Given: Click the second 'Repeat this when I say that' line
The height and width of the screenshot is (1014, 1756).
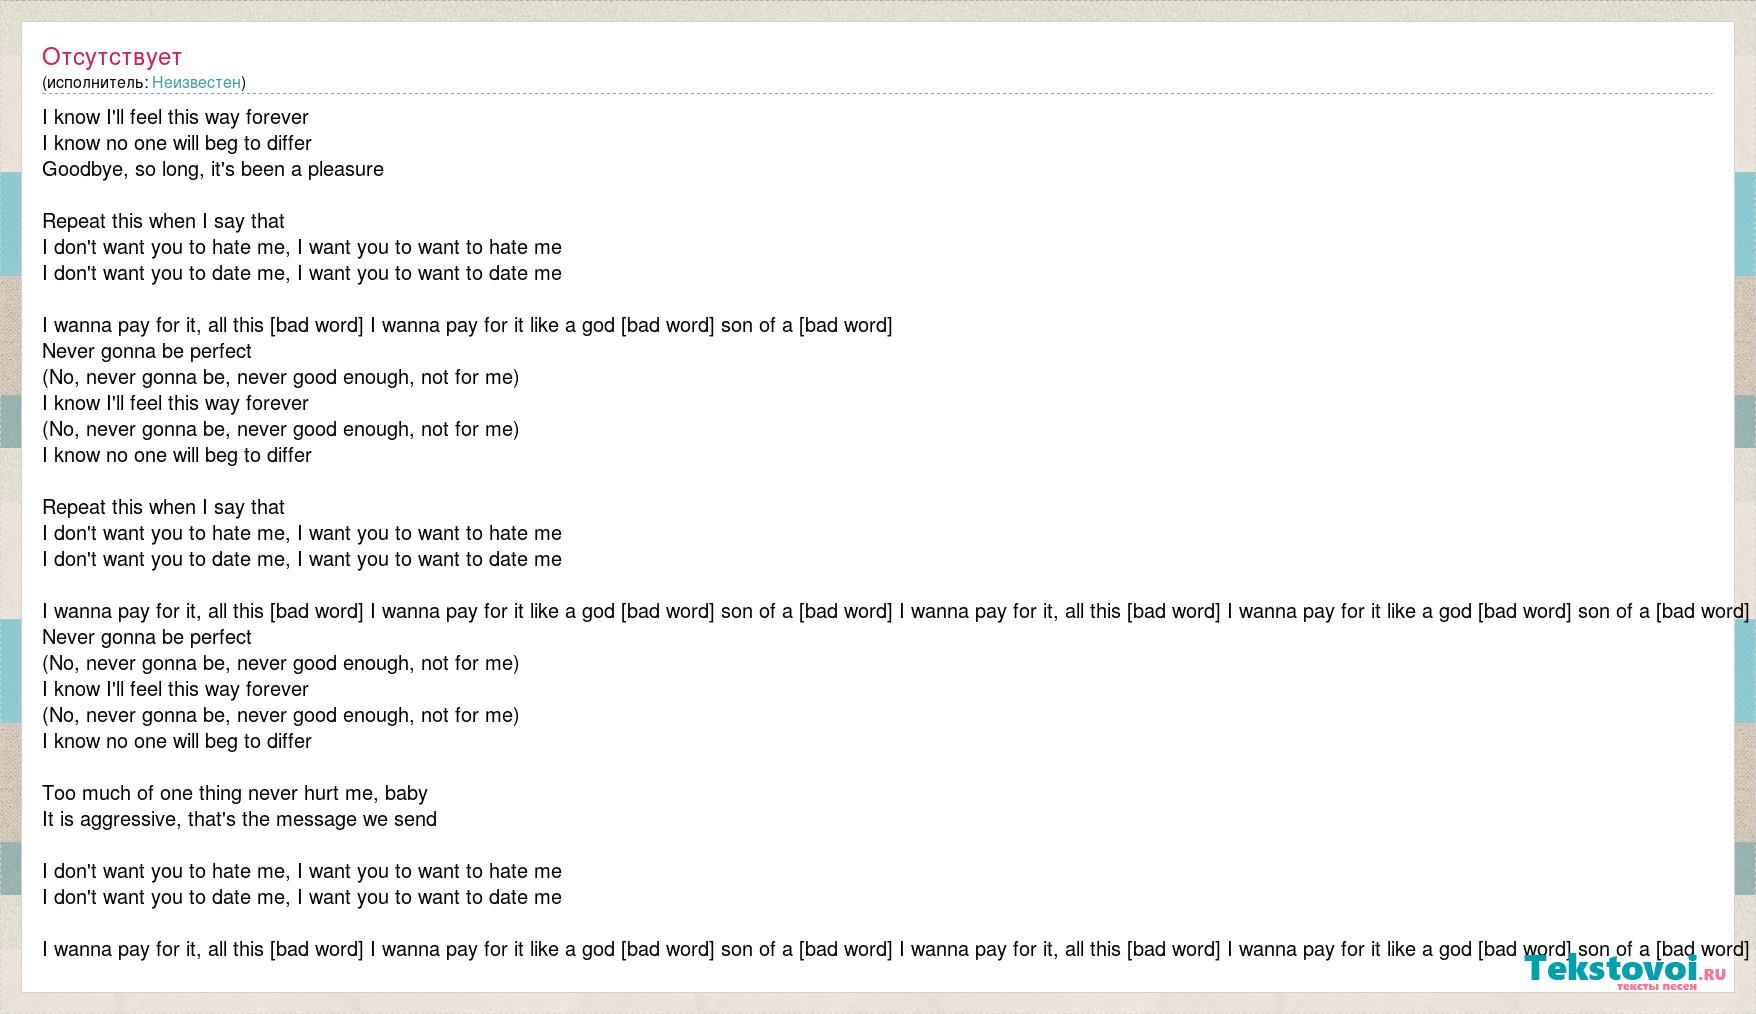Looking at the screenshot, I should 163,507.
